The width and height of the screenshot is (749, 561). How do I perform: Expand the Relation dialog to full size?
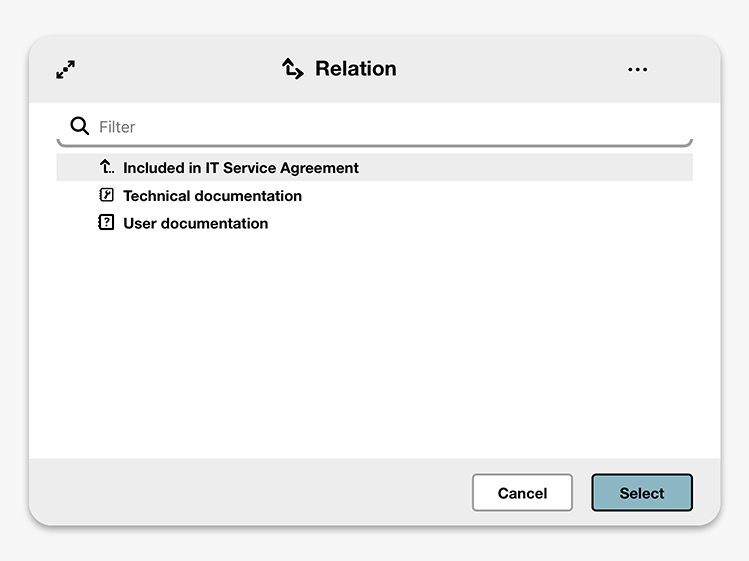point(66,69)
